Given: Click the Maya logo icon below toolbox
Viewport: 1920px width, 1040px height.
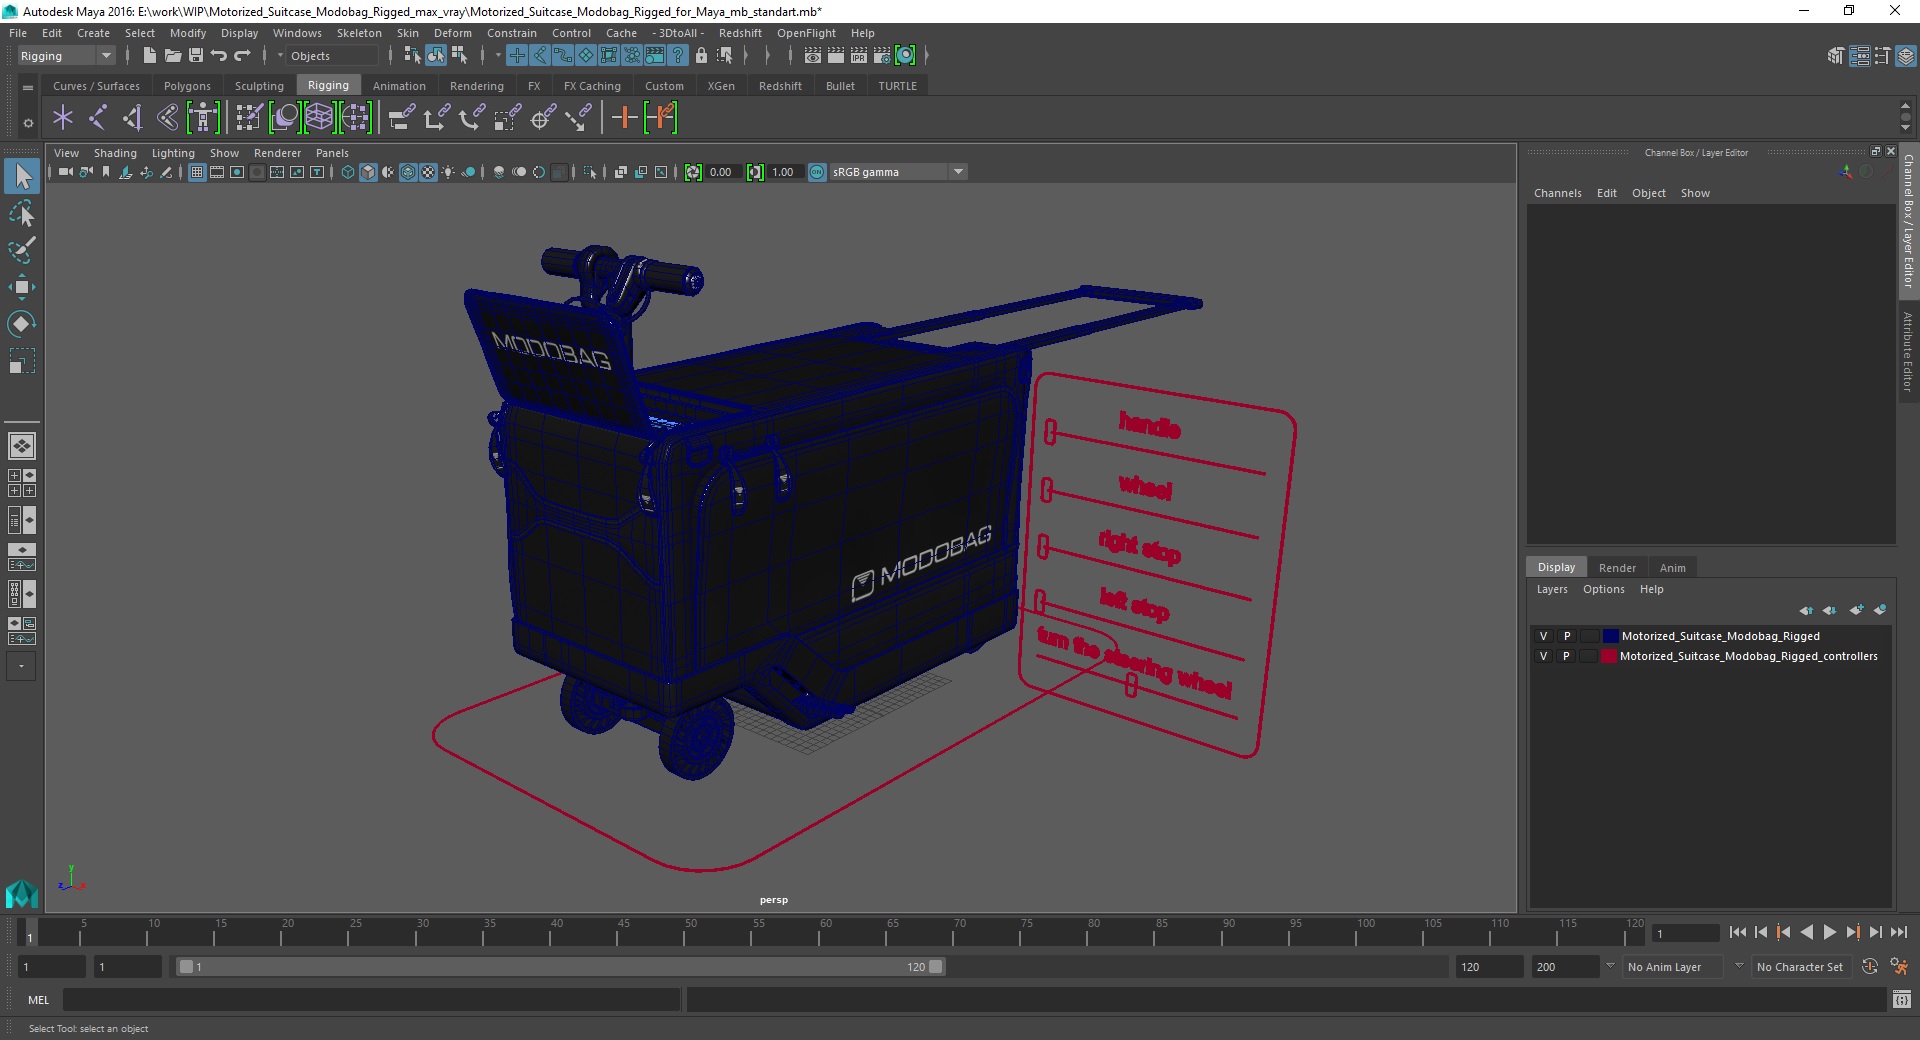Looking at the screenshot, I should [x=22, y=892].
